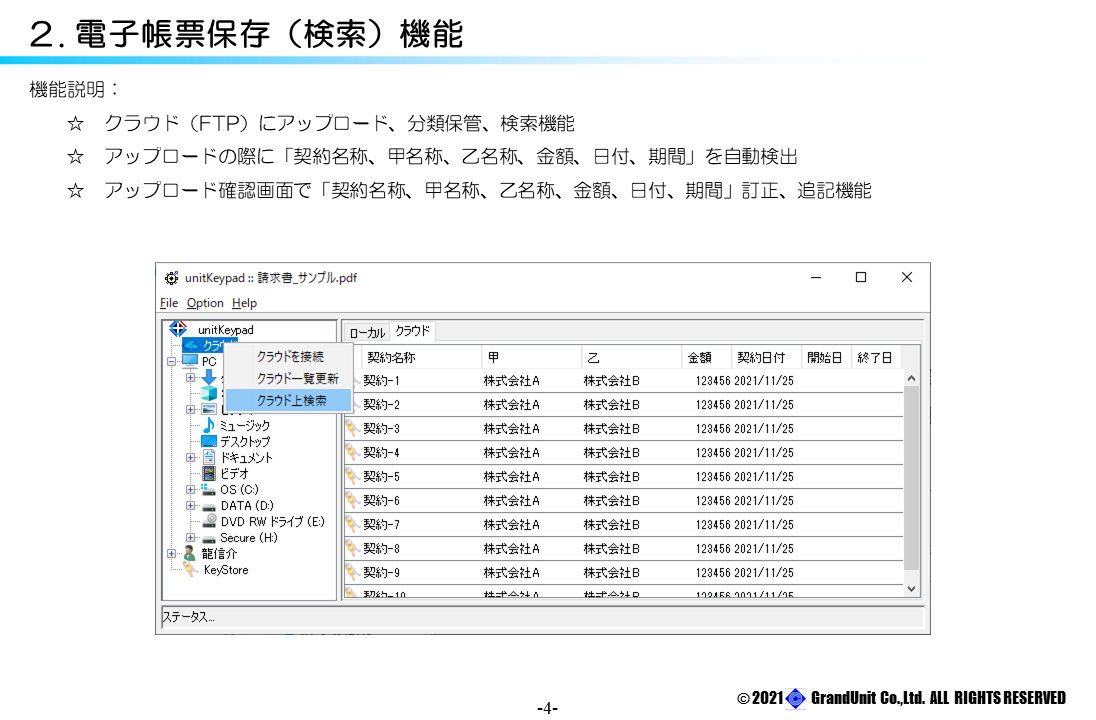Click the key icon of 契約-8 row
Viewport: 1096px width, 720px height.
(352, 549)
